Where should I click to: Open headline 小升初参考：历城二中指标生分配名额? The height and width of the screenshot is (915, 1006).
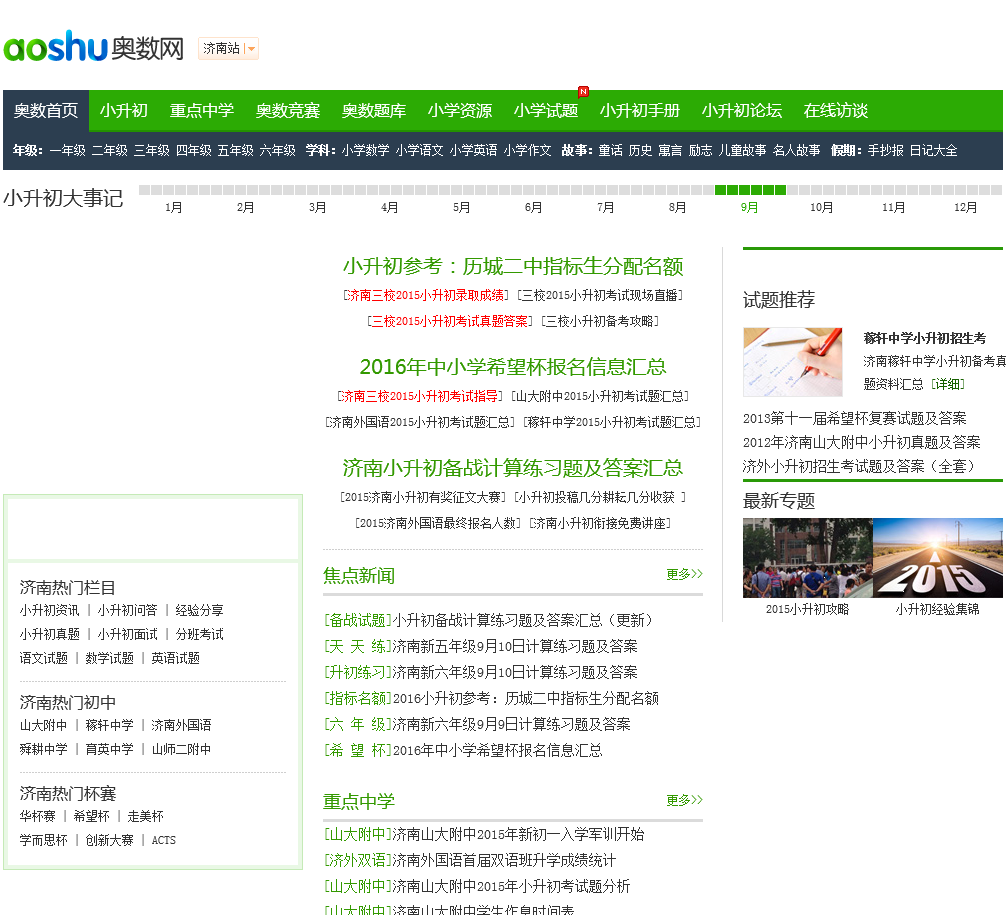click(513, 266)
